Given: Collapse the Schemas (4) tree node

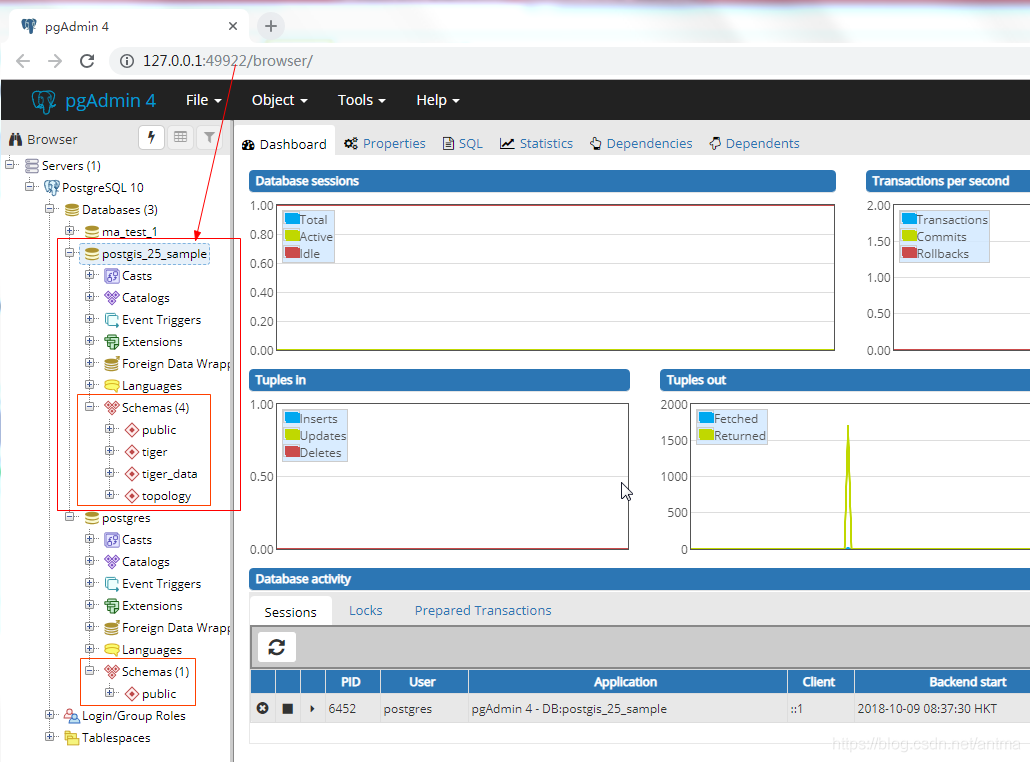Looking at the screenshot, I should (x=91, y=407).
